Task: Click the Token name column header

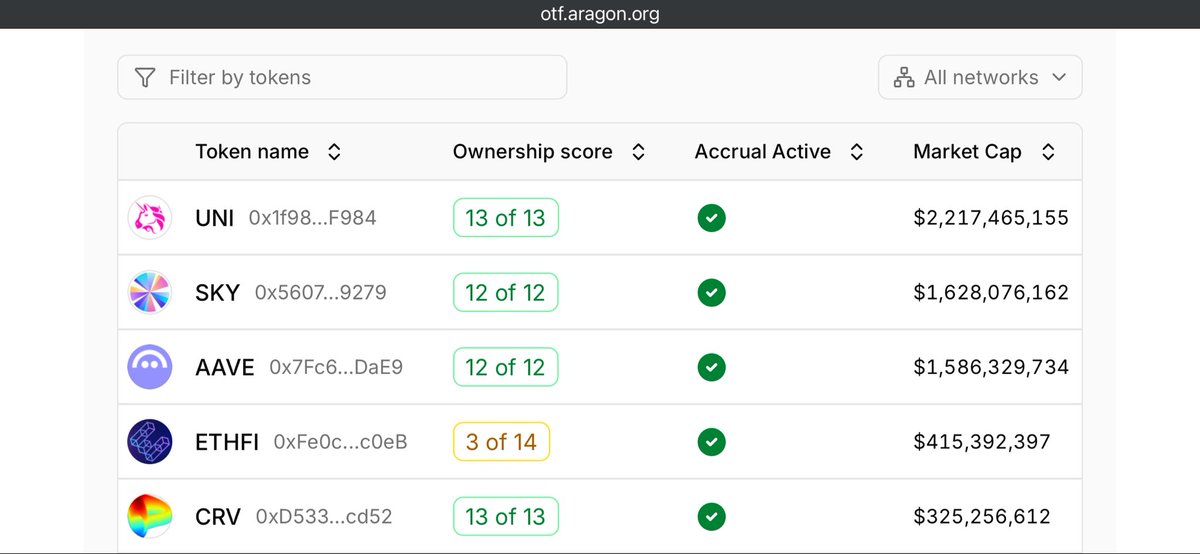Action: [x=252, y=152]
